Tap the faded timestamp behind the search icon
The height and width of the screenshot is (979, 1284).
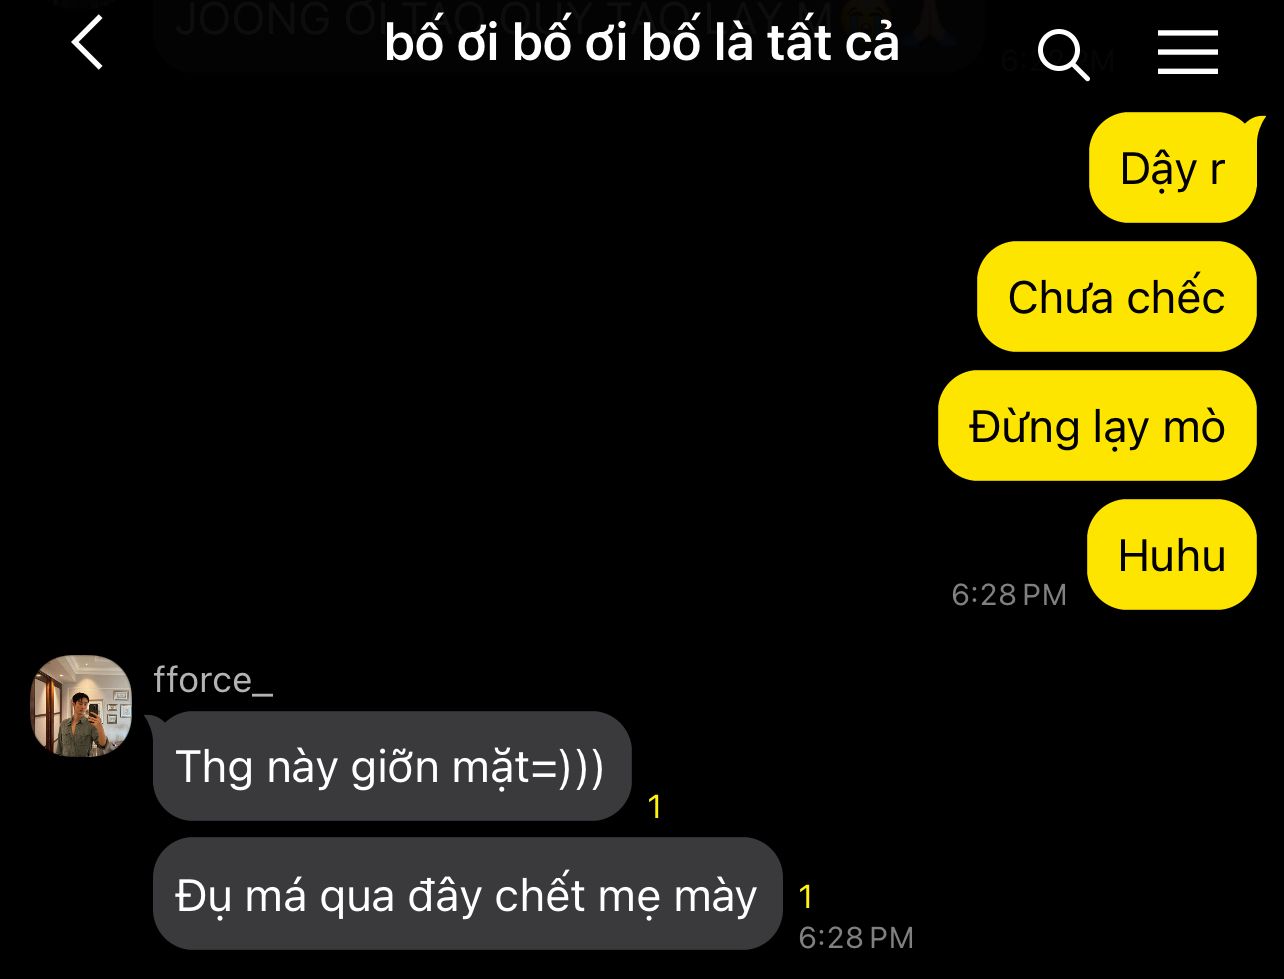pos(1057,61)
